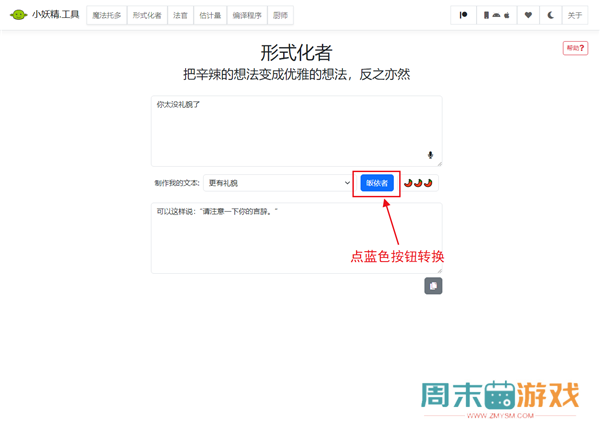This screenshot has width=600, height=425.
Task: Click the green goblin logo icon
Action: click(x=18, y=15)
